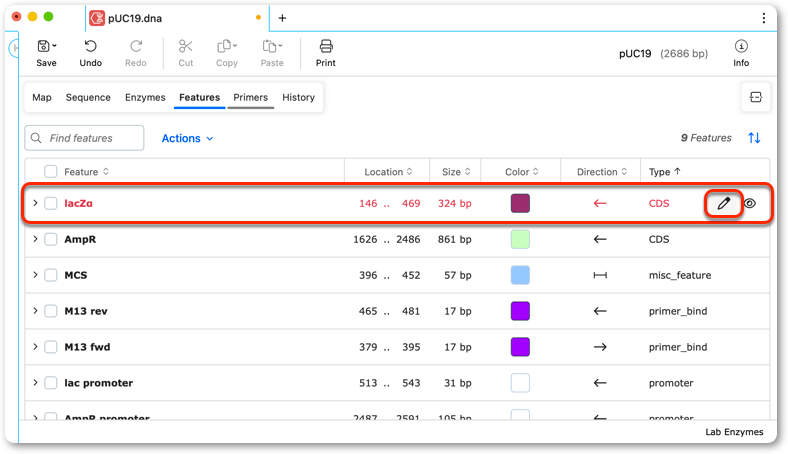Open the Actions dropdown menu

(187, 138)
